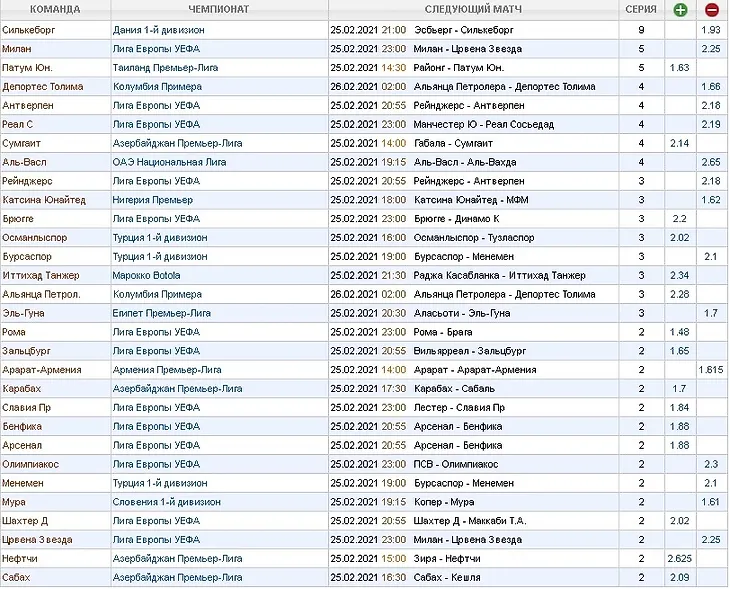730x589 pixels.
Task: Open Таиланд Премьер-Лига championship link
Action: tap(165, 68)
